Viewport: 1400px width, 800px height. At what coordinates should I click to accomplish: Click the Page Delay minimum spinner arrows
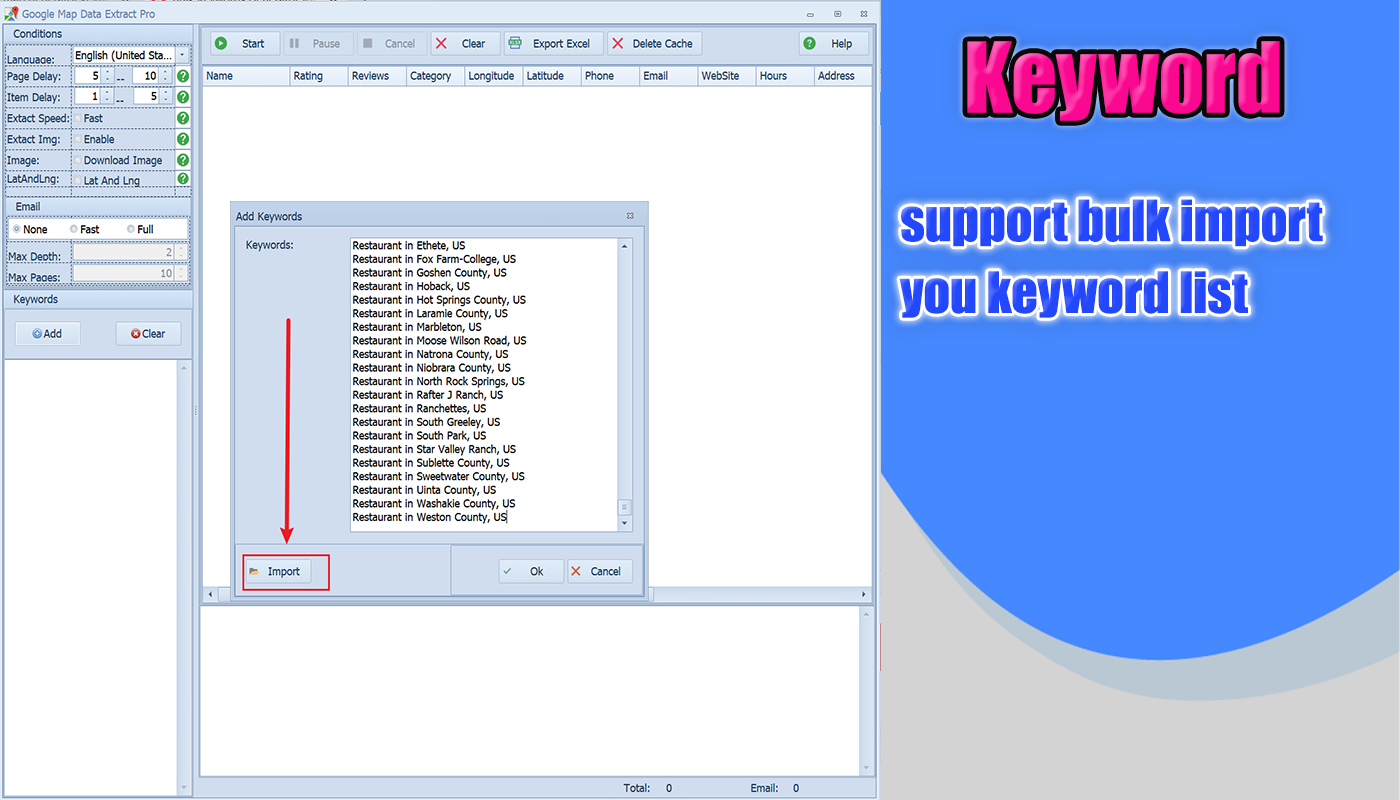(x=108, y=76)
